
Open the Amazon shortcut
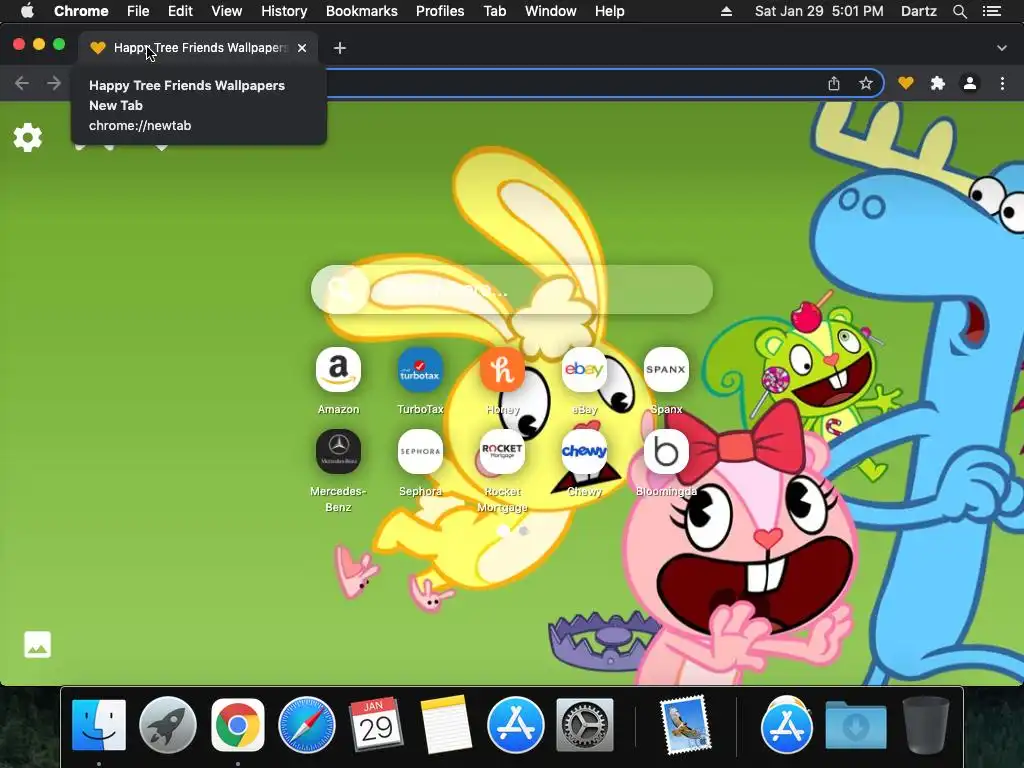(x=338, y=370)
